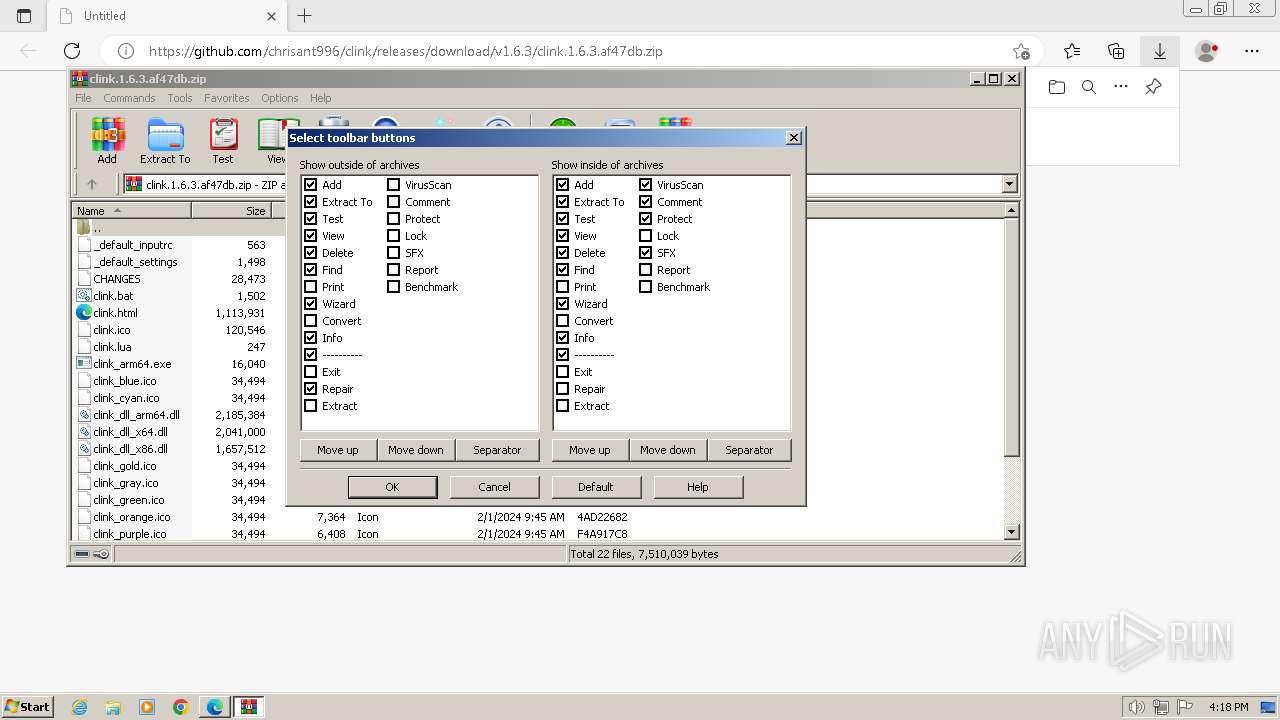
Task: Uncheck Repair under outside of archives
Action: (x=311, y=389)
